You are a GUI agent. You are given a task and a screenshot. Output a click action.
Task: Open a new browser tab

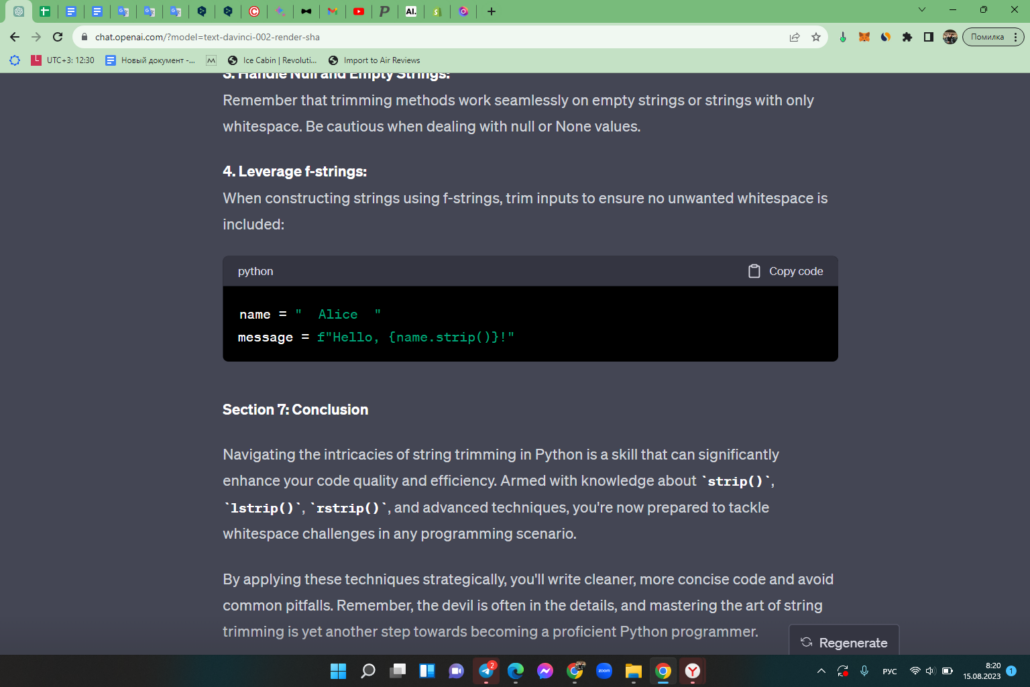491,11
